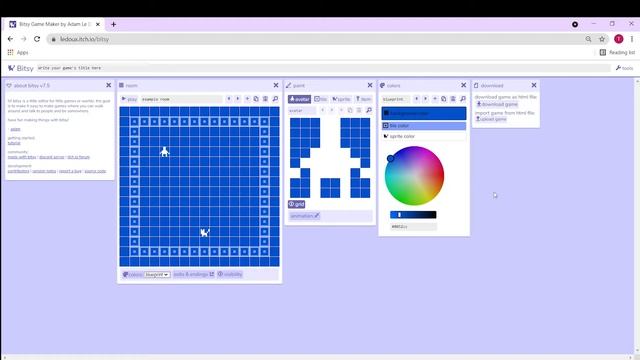Screen dimensions: 640x360
Task: Open the tools menu
Action: tap(624, 68)
